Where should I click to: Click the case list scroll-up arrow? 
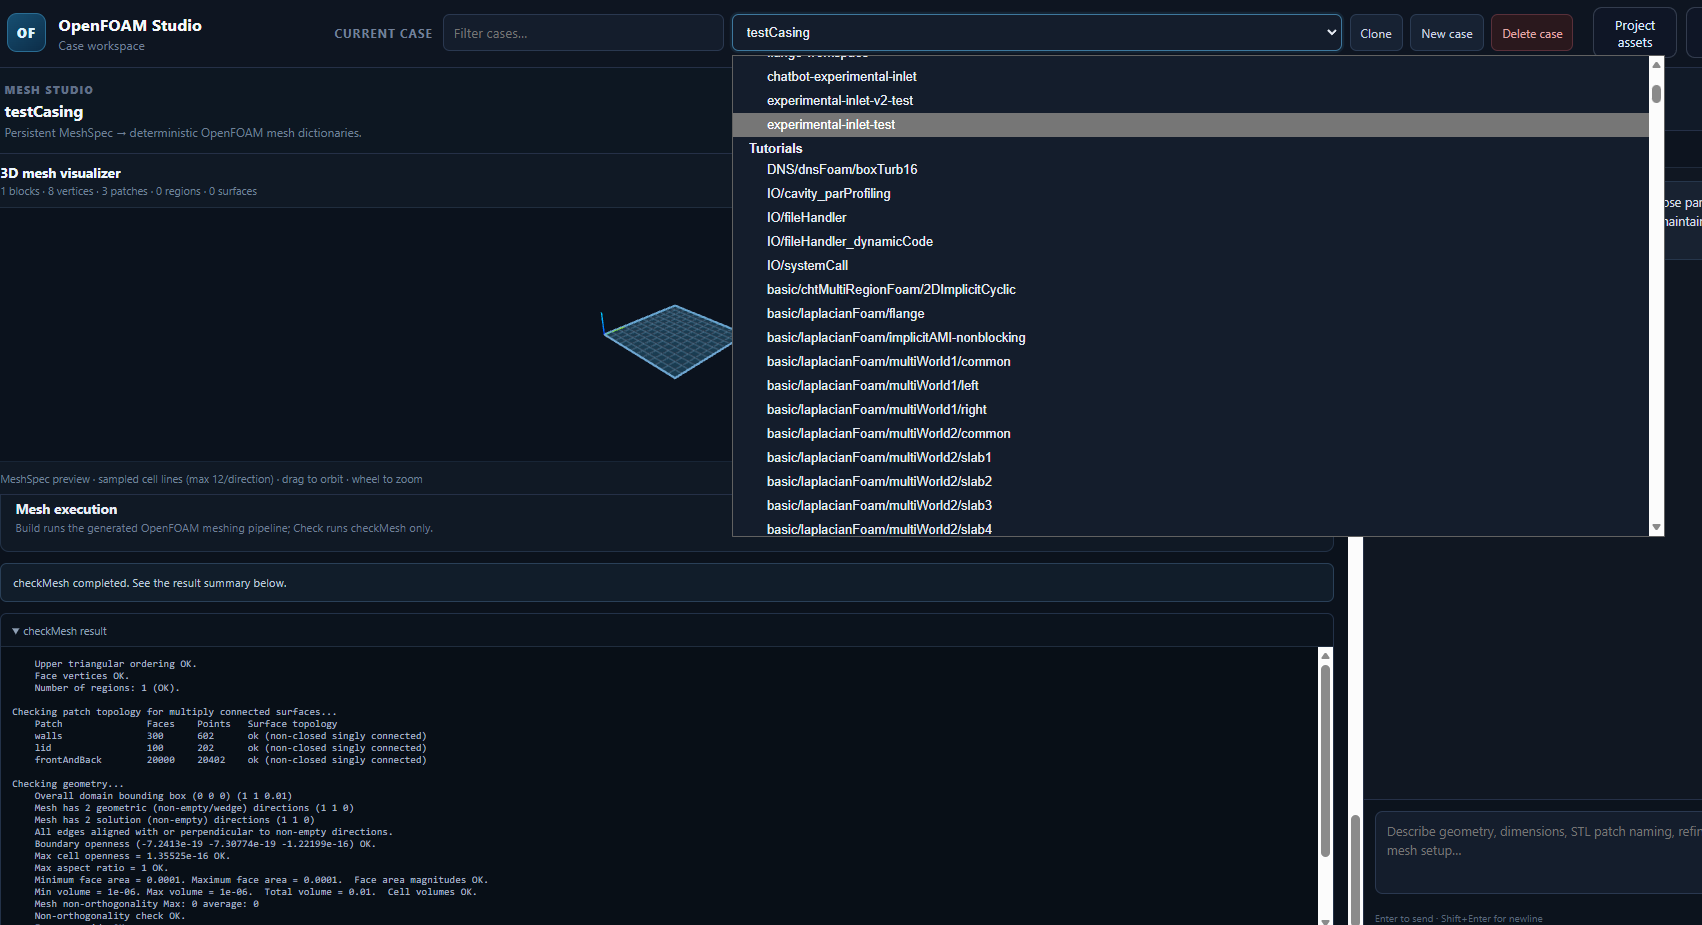pyautogui.click(x=1656, y=65)
